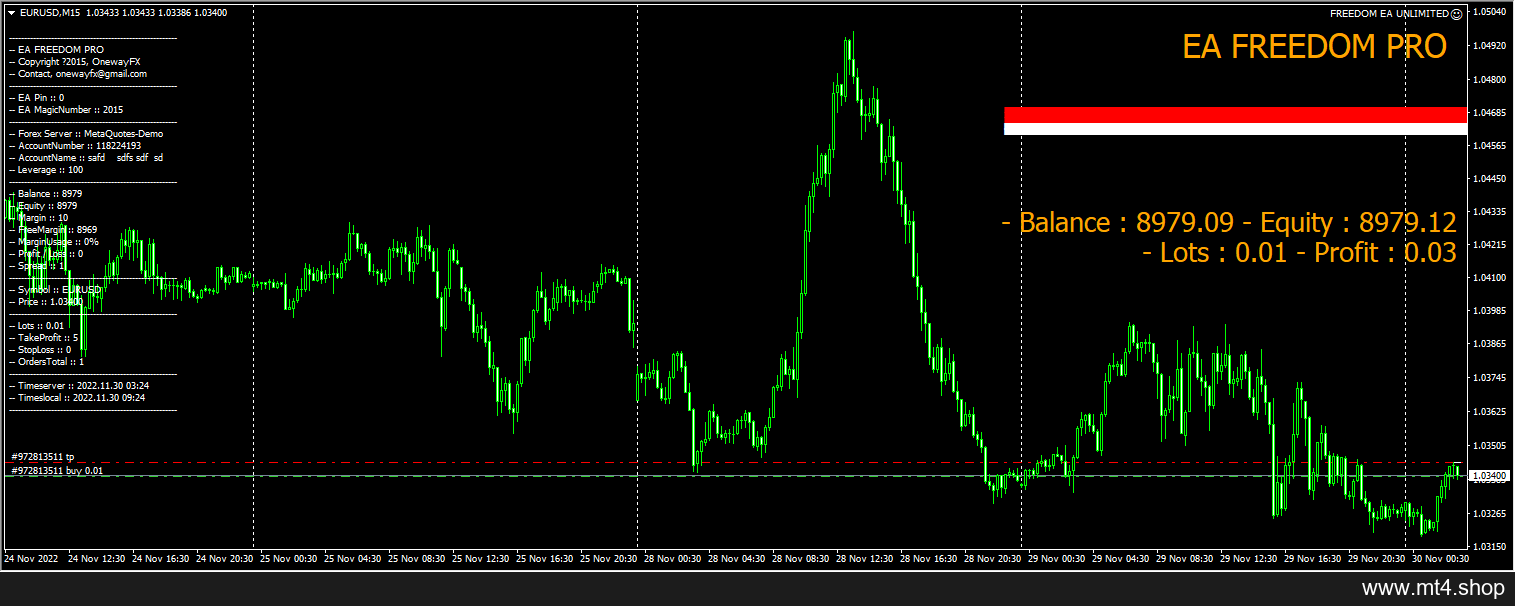Image resolution: width=1515 pixels, height=606 pixels.
Task: Click the orange Lots : 0.01 - Profit line
Action: pyautogui.click(x=1299, y=253)
